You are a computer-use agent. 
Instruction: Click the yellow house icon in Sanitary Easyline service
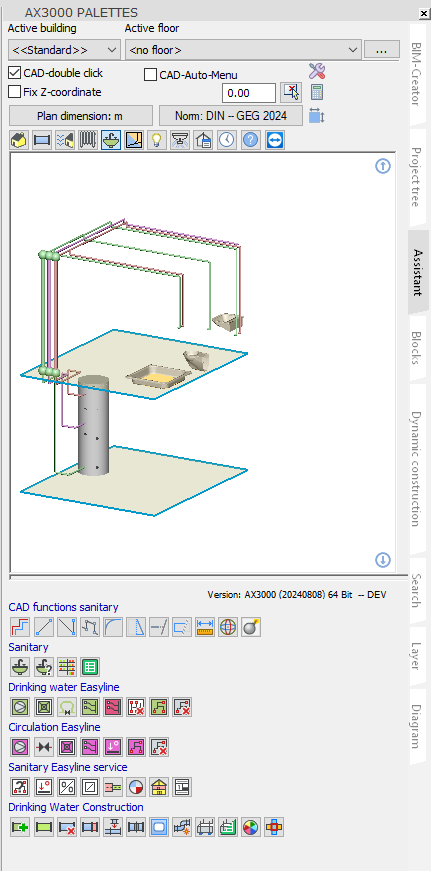click(x=159, y=787)
